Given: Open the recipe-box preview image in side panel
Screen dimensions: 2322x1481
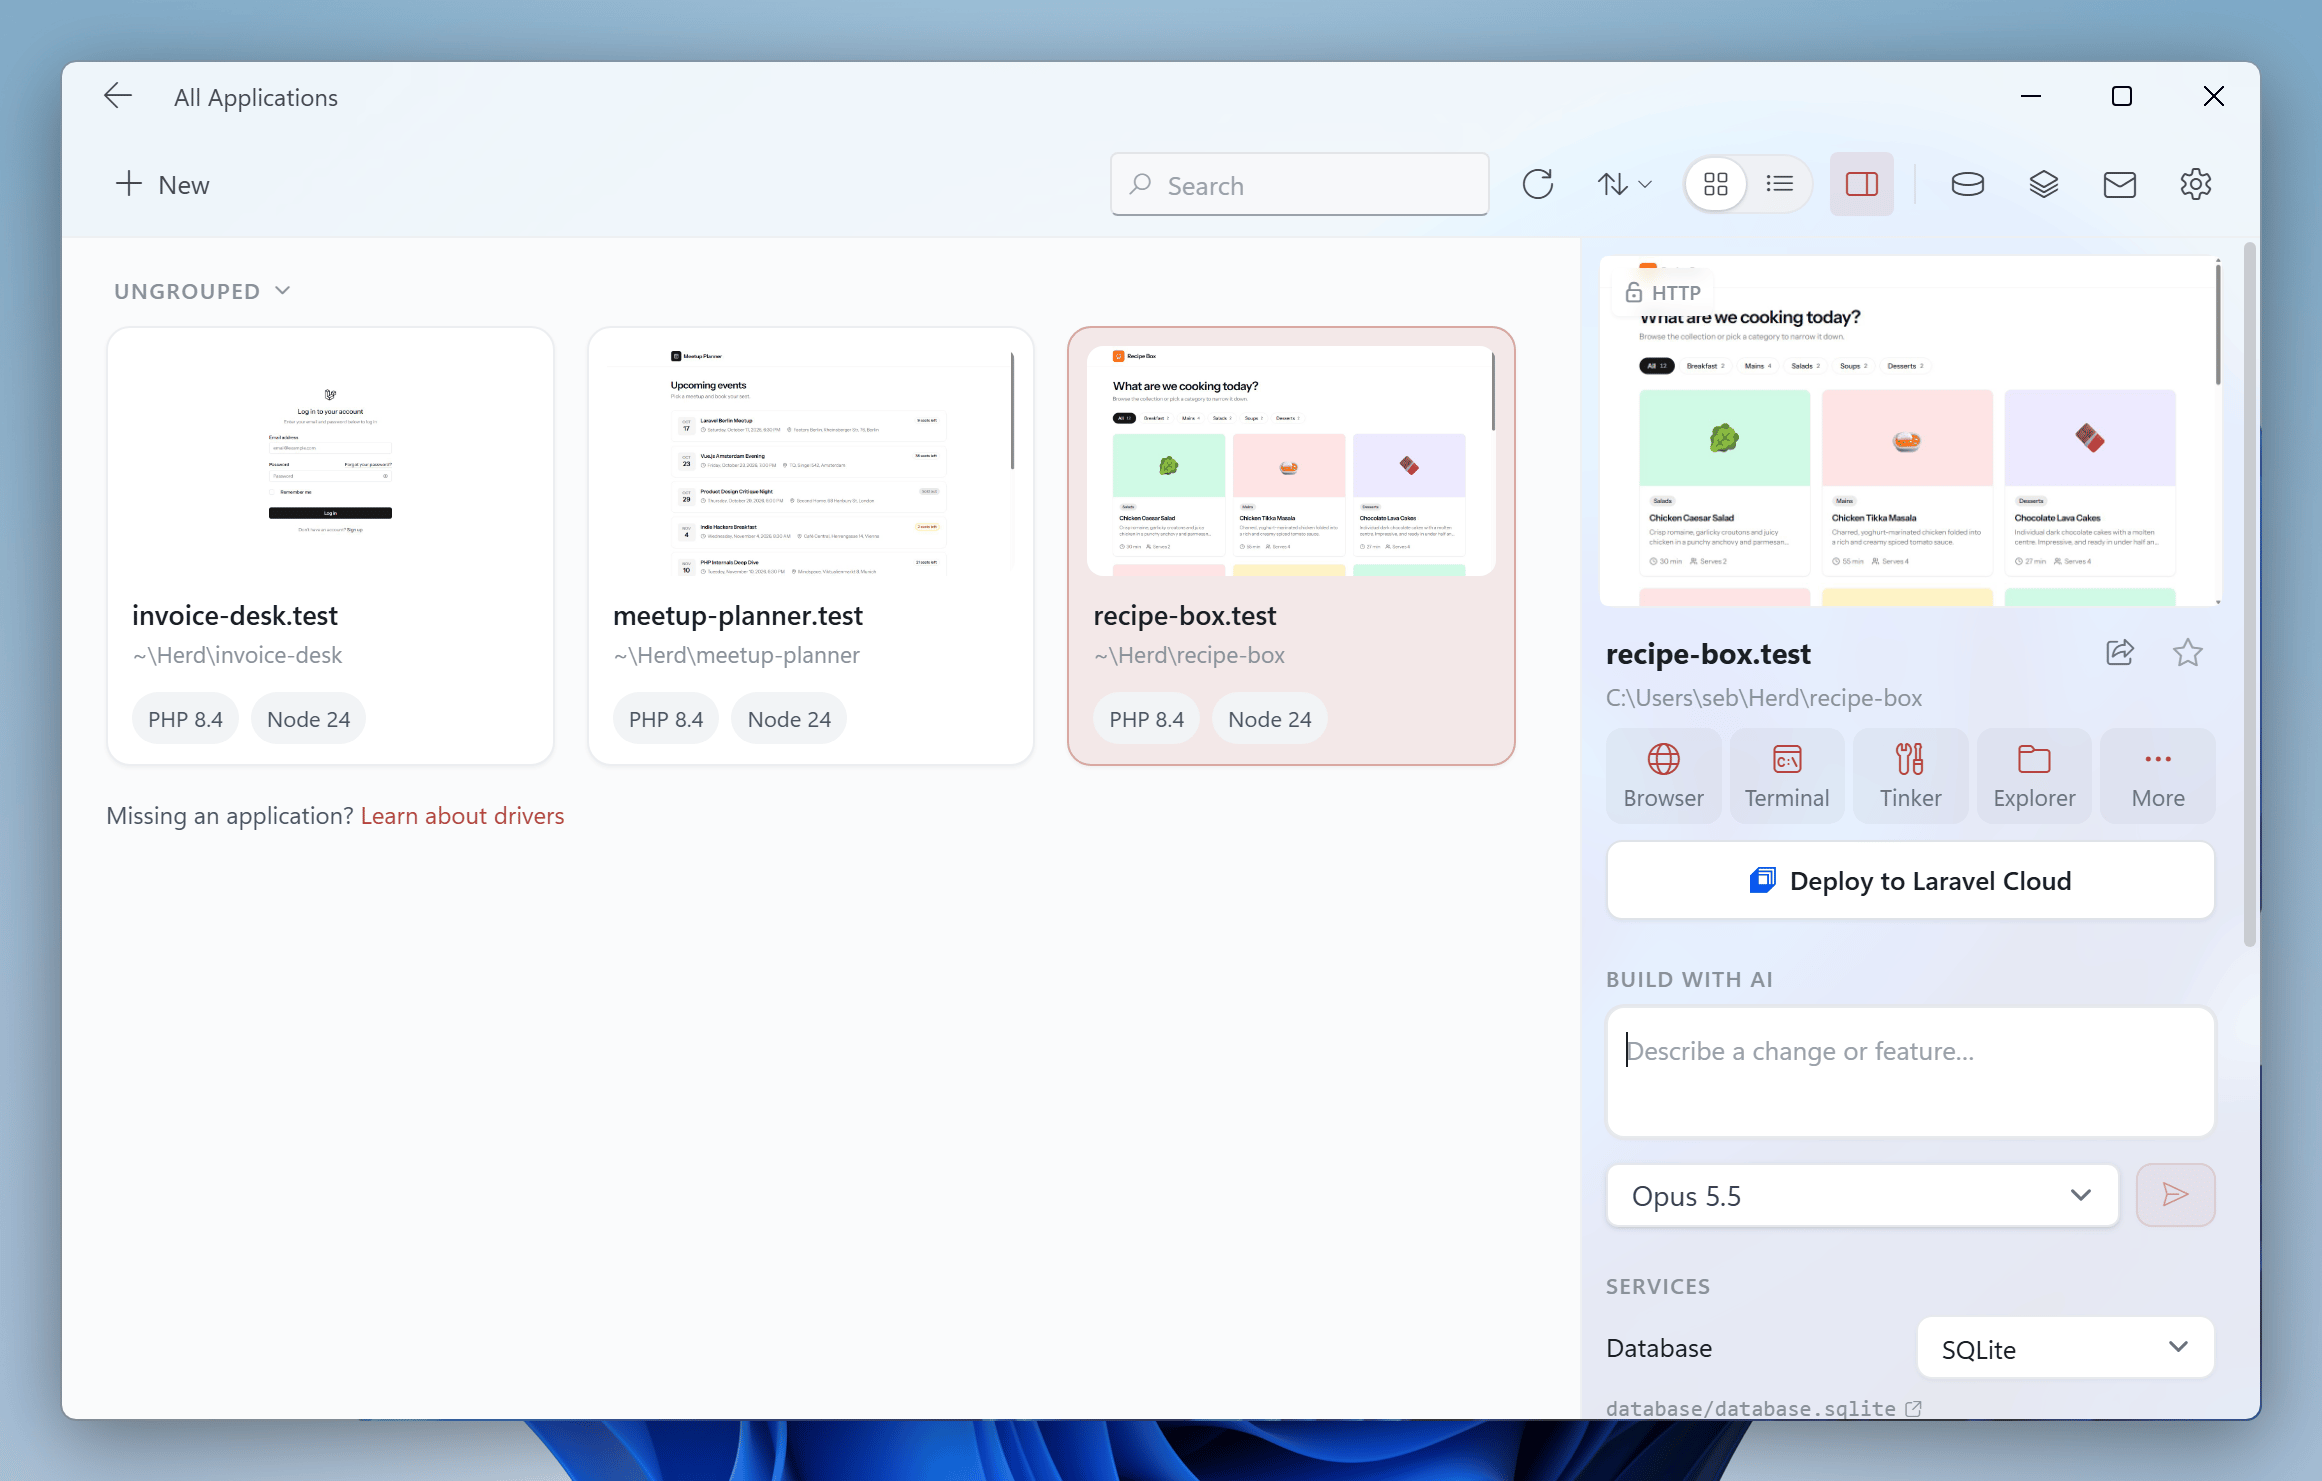Looking at the screenshot, I should [x=1910, y=431].
